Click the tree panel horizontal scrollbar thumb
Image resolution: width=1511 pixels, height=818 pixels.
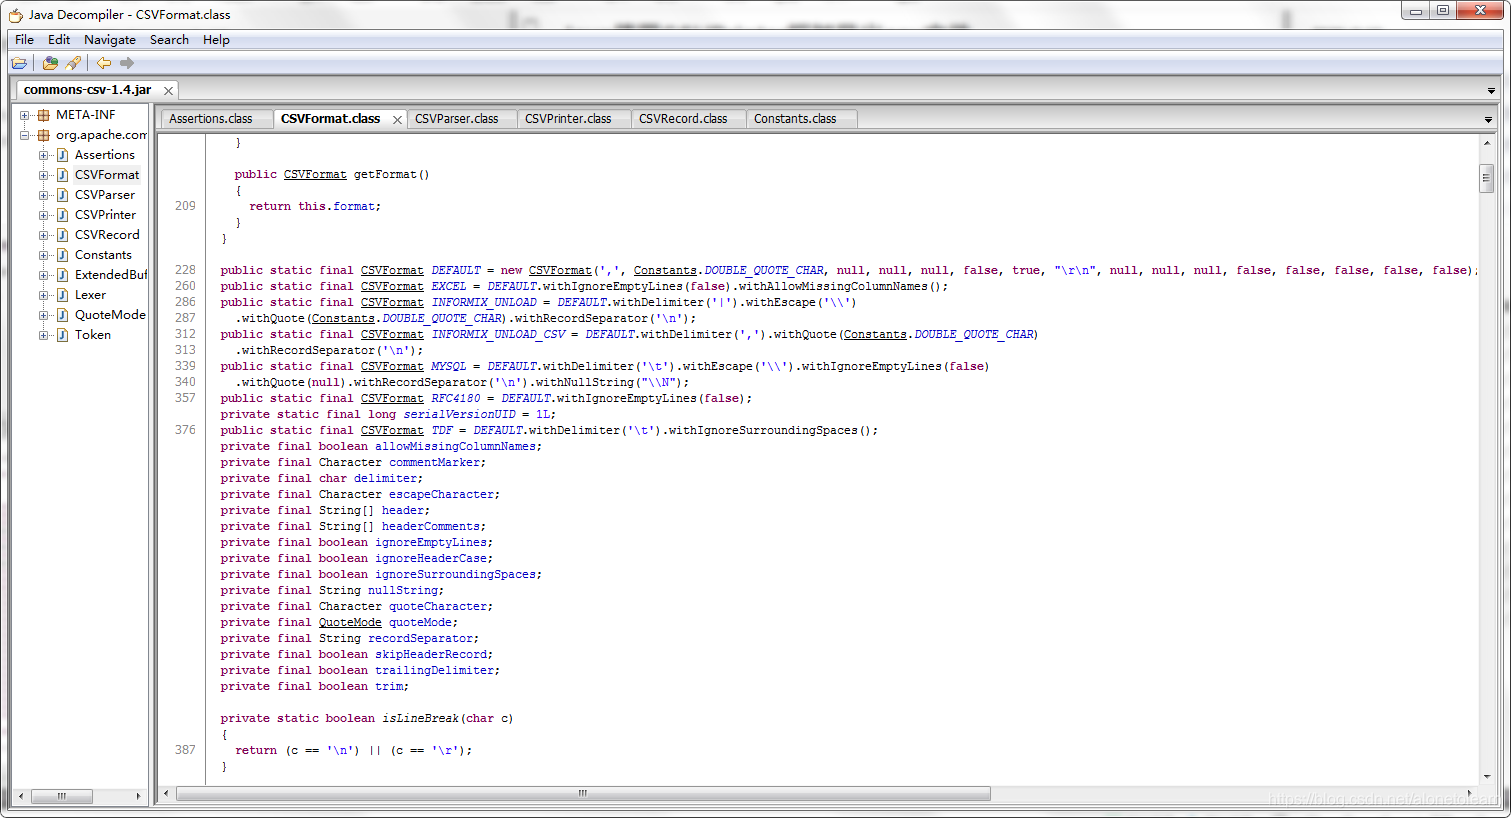point(62,796)
